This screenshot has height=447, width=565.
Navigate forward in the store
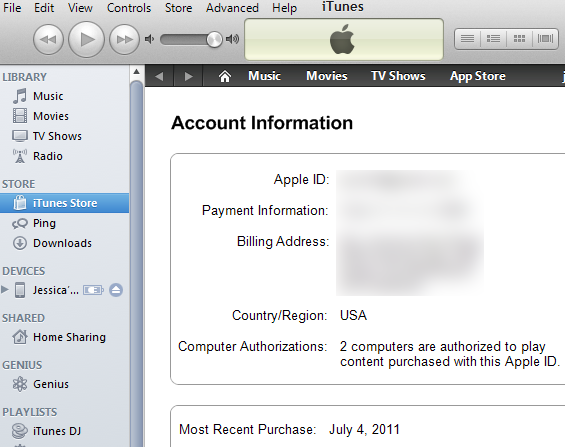[188, 76]
